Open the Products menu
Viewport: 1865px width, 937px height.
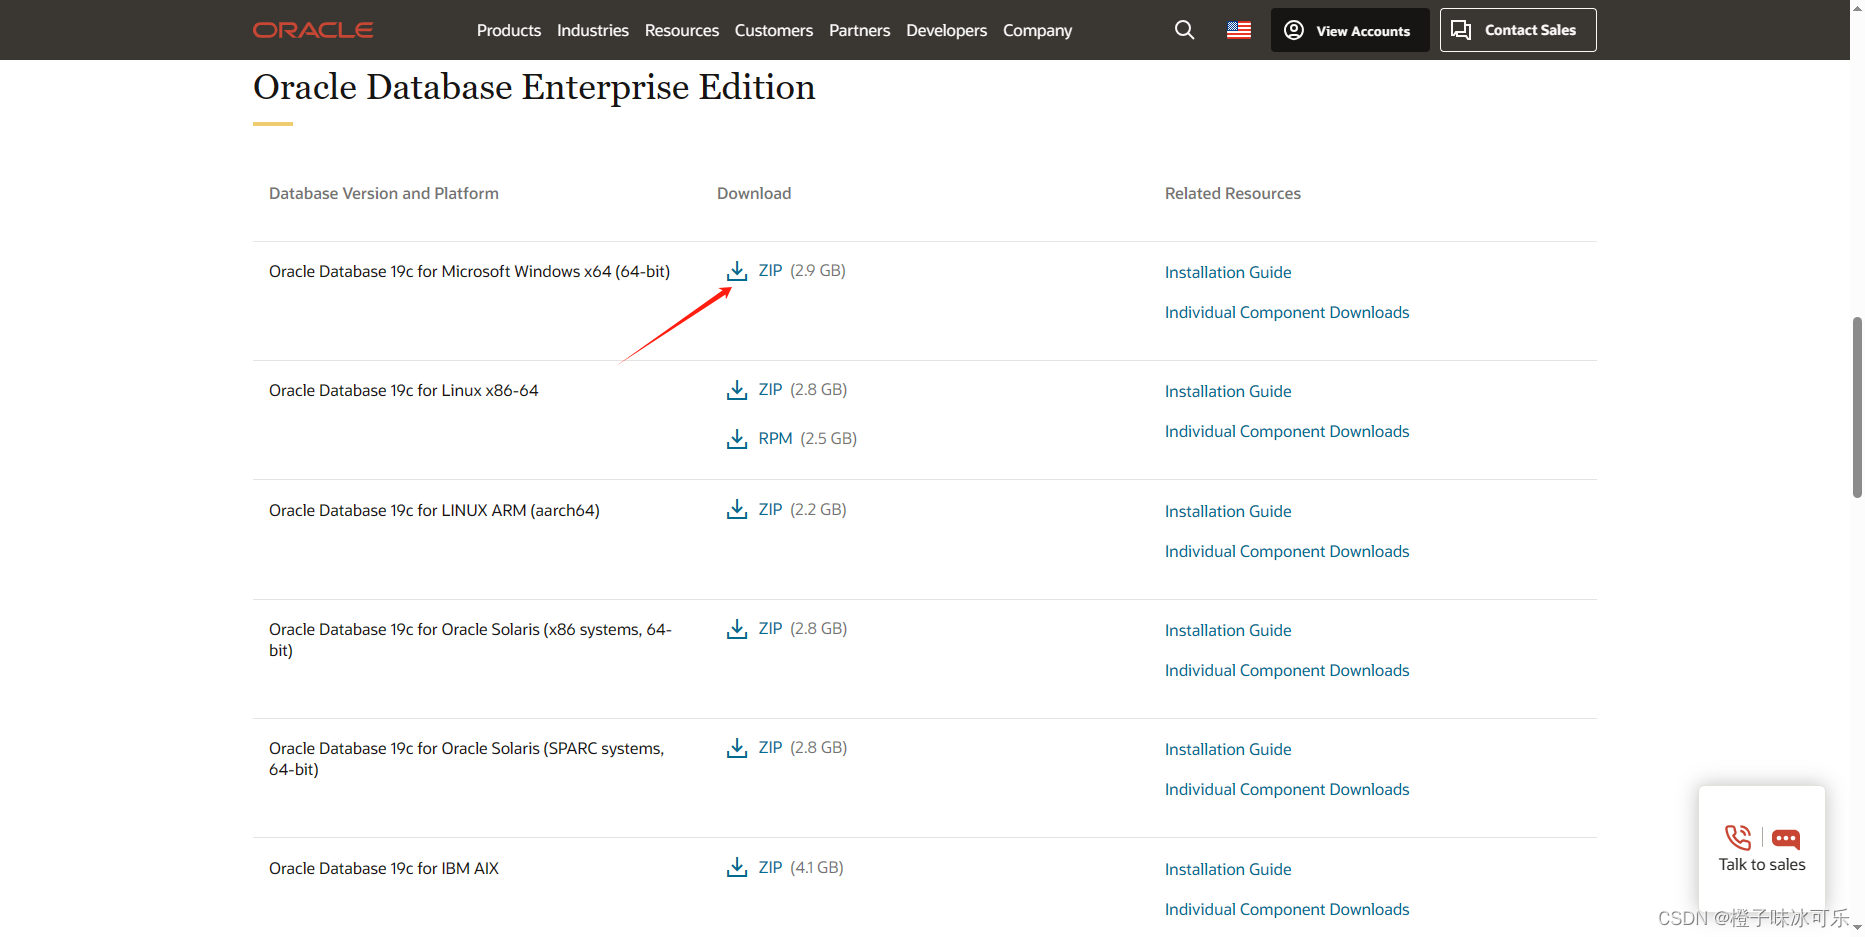[509, 30]
